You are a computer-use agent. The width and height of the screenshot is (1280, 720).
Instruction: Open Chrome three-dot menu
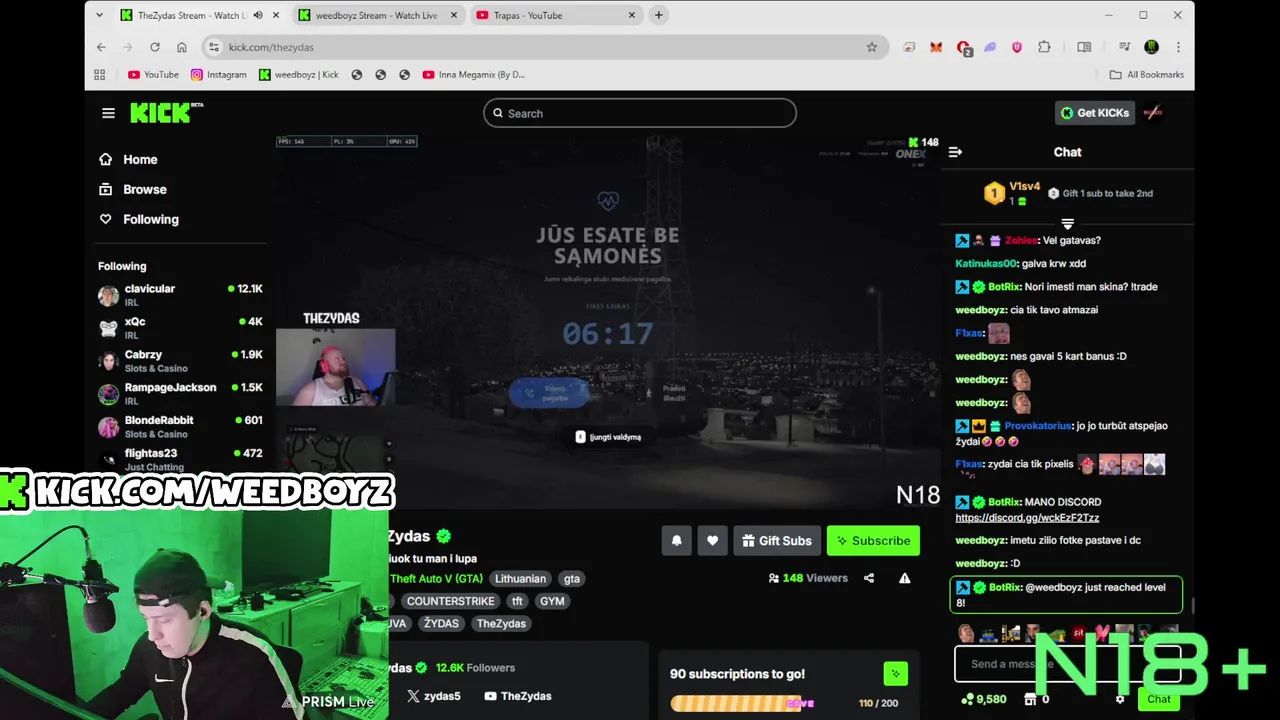pos(1178,47)
